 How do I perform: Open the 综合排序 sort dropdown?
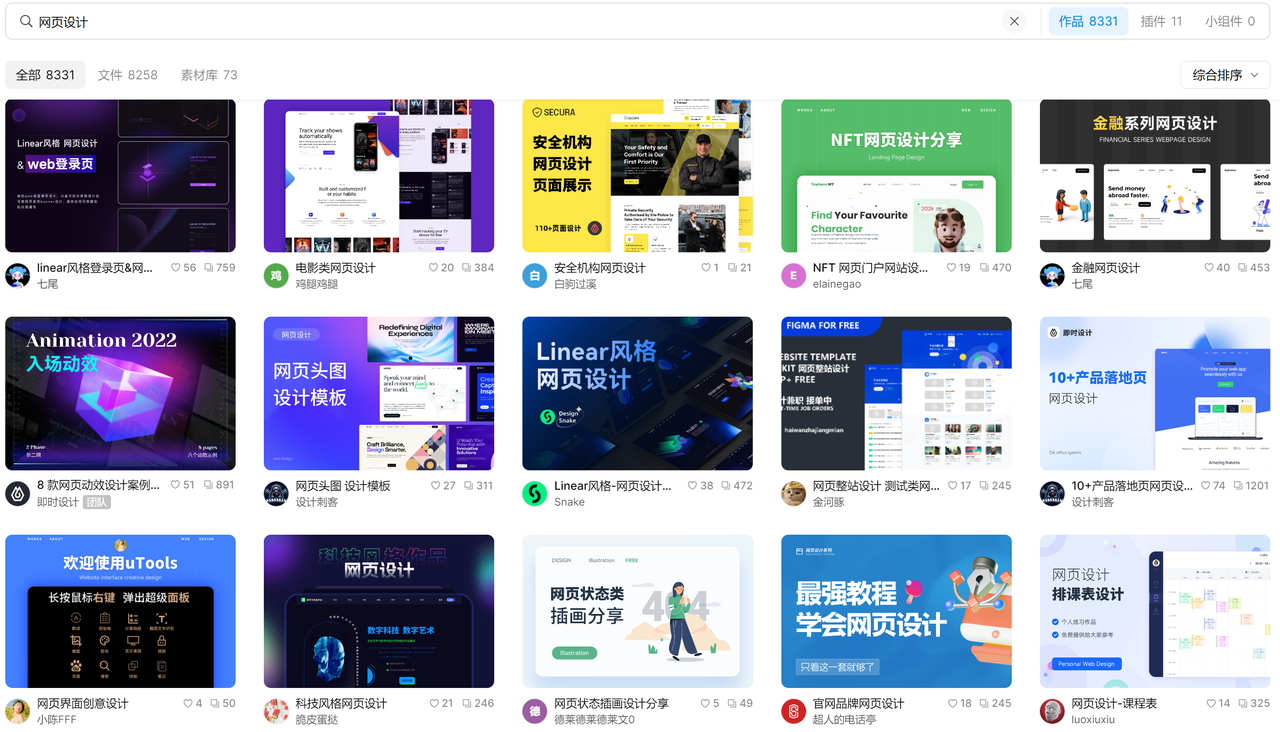click(1225, 75)
